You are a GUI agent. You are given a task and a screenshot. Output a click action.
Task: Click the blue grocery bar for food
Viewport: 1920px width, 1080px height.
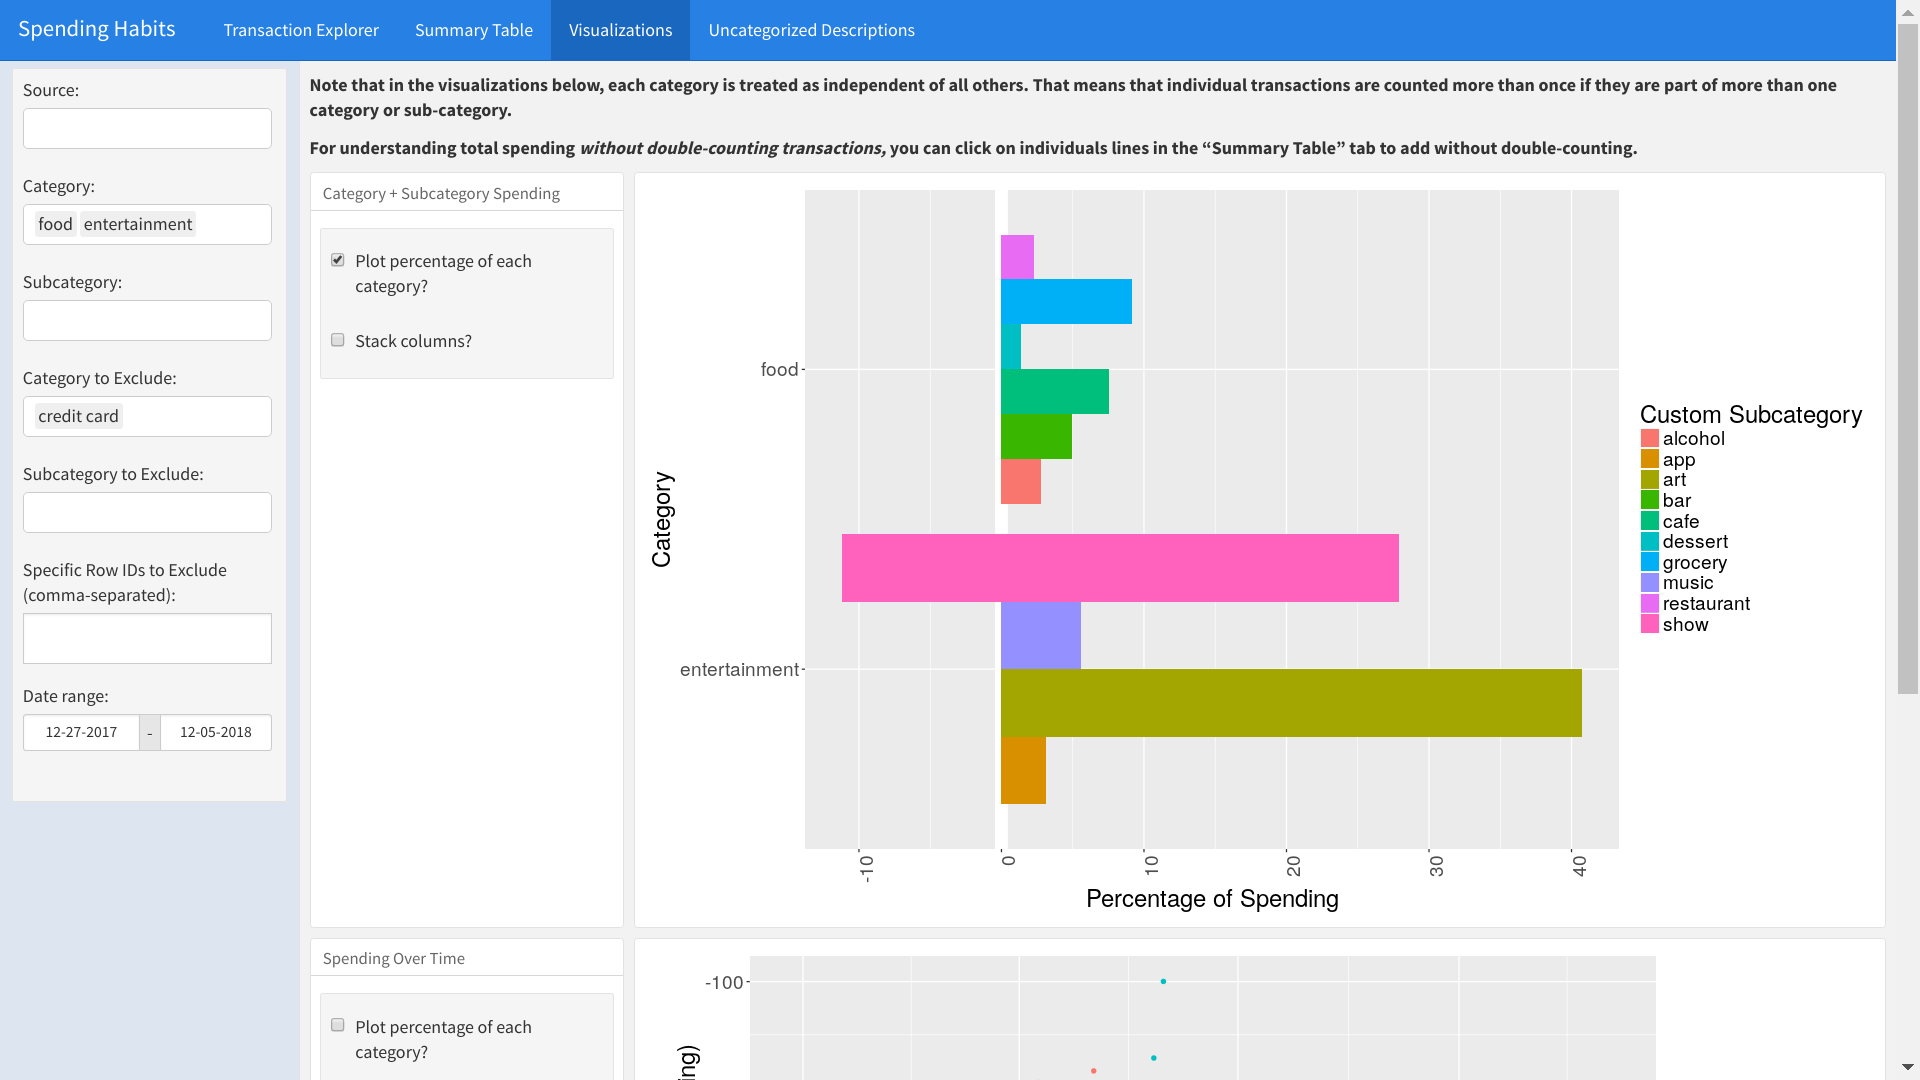tap(1066, 301)
